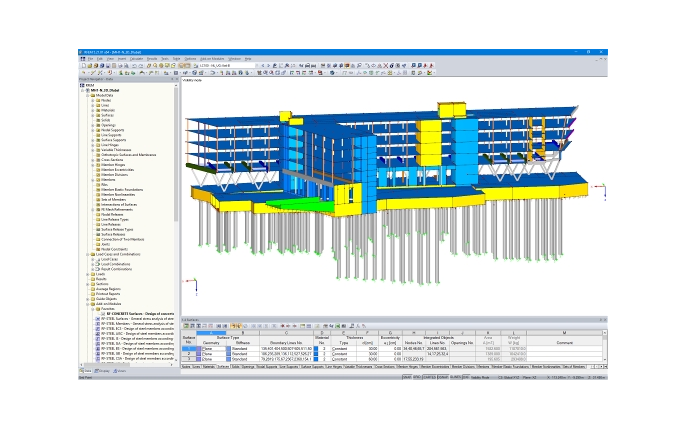Toggle CARTES in the status bar

coord(429,377)
